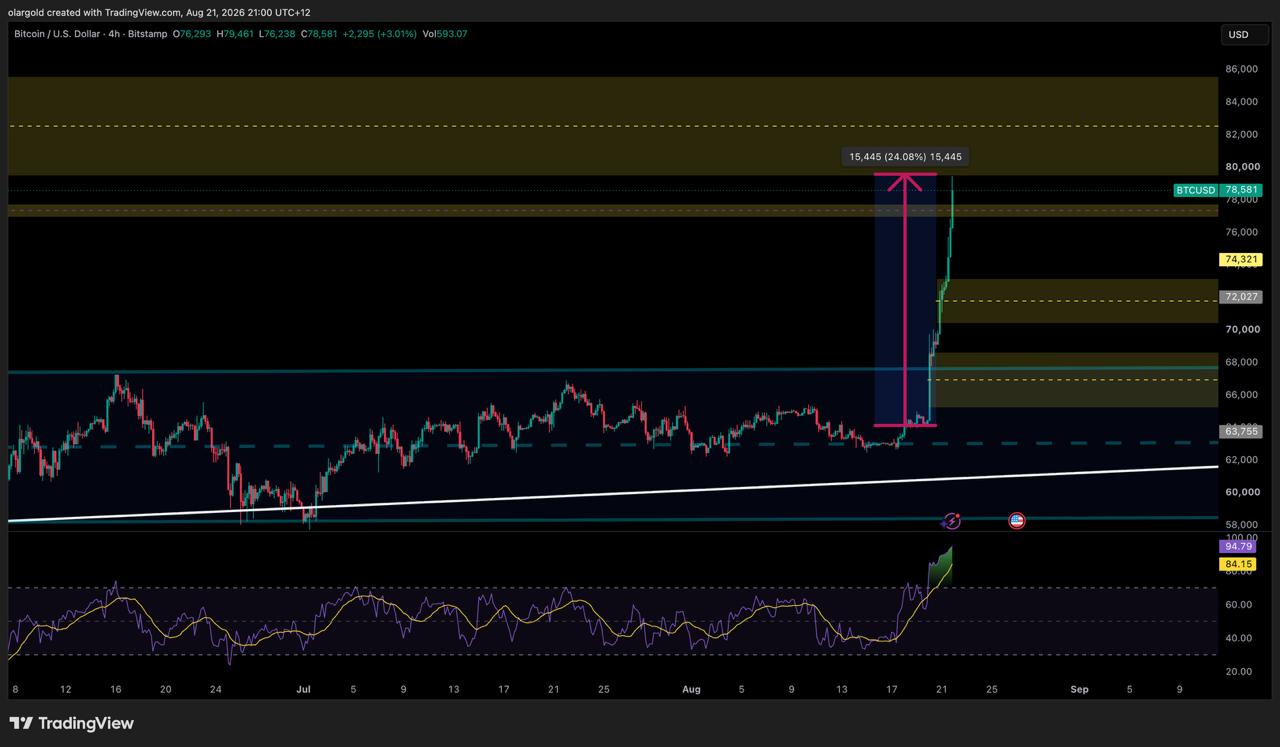Click the 84,000 price axis label
The width and height of the screenshot is (1280, 747).
1241,102
